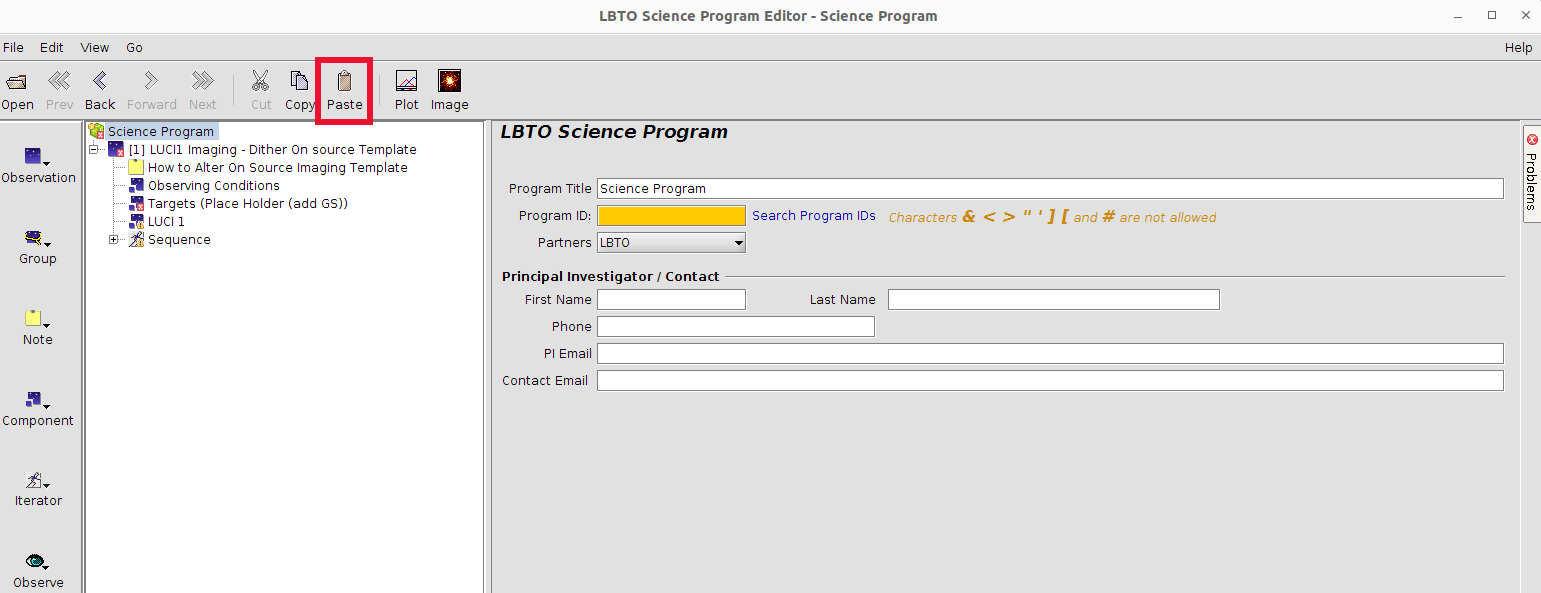Screen dimensions: 1541x593
Task: Select Observing Conditions in the tree
Action: 213,186
